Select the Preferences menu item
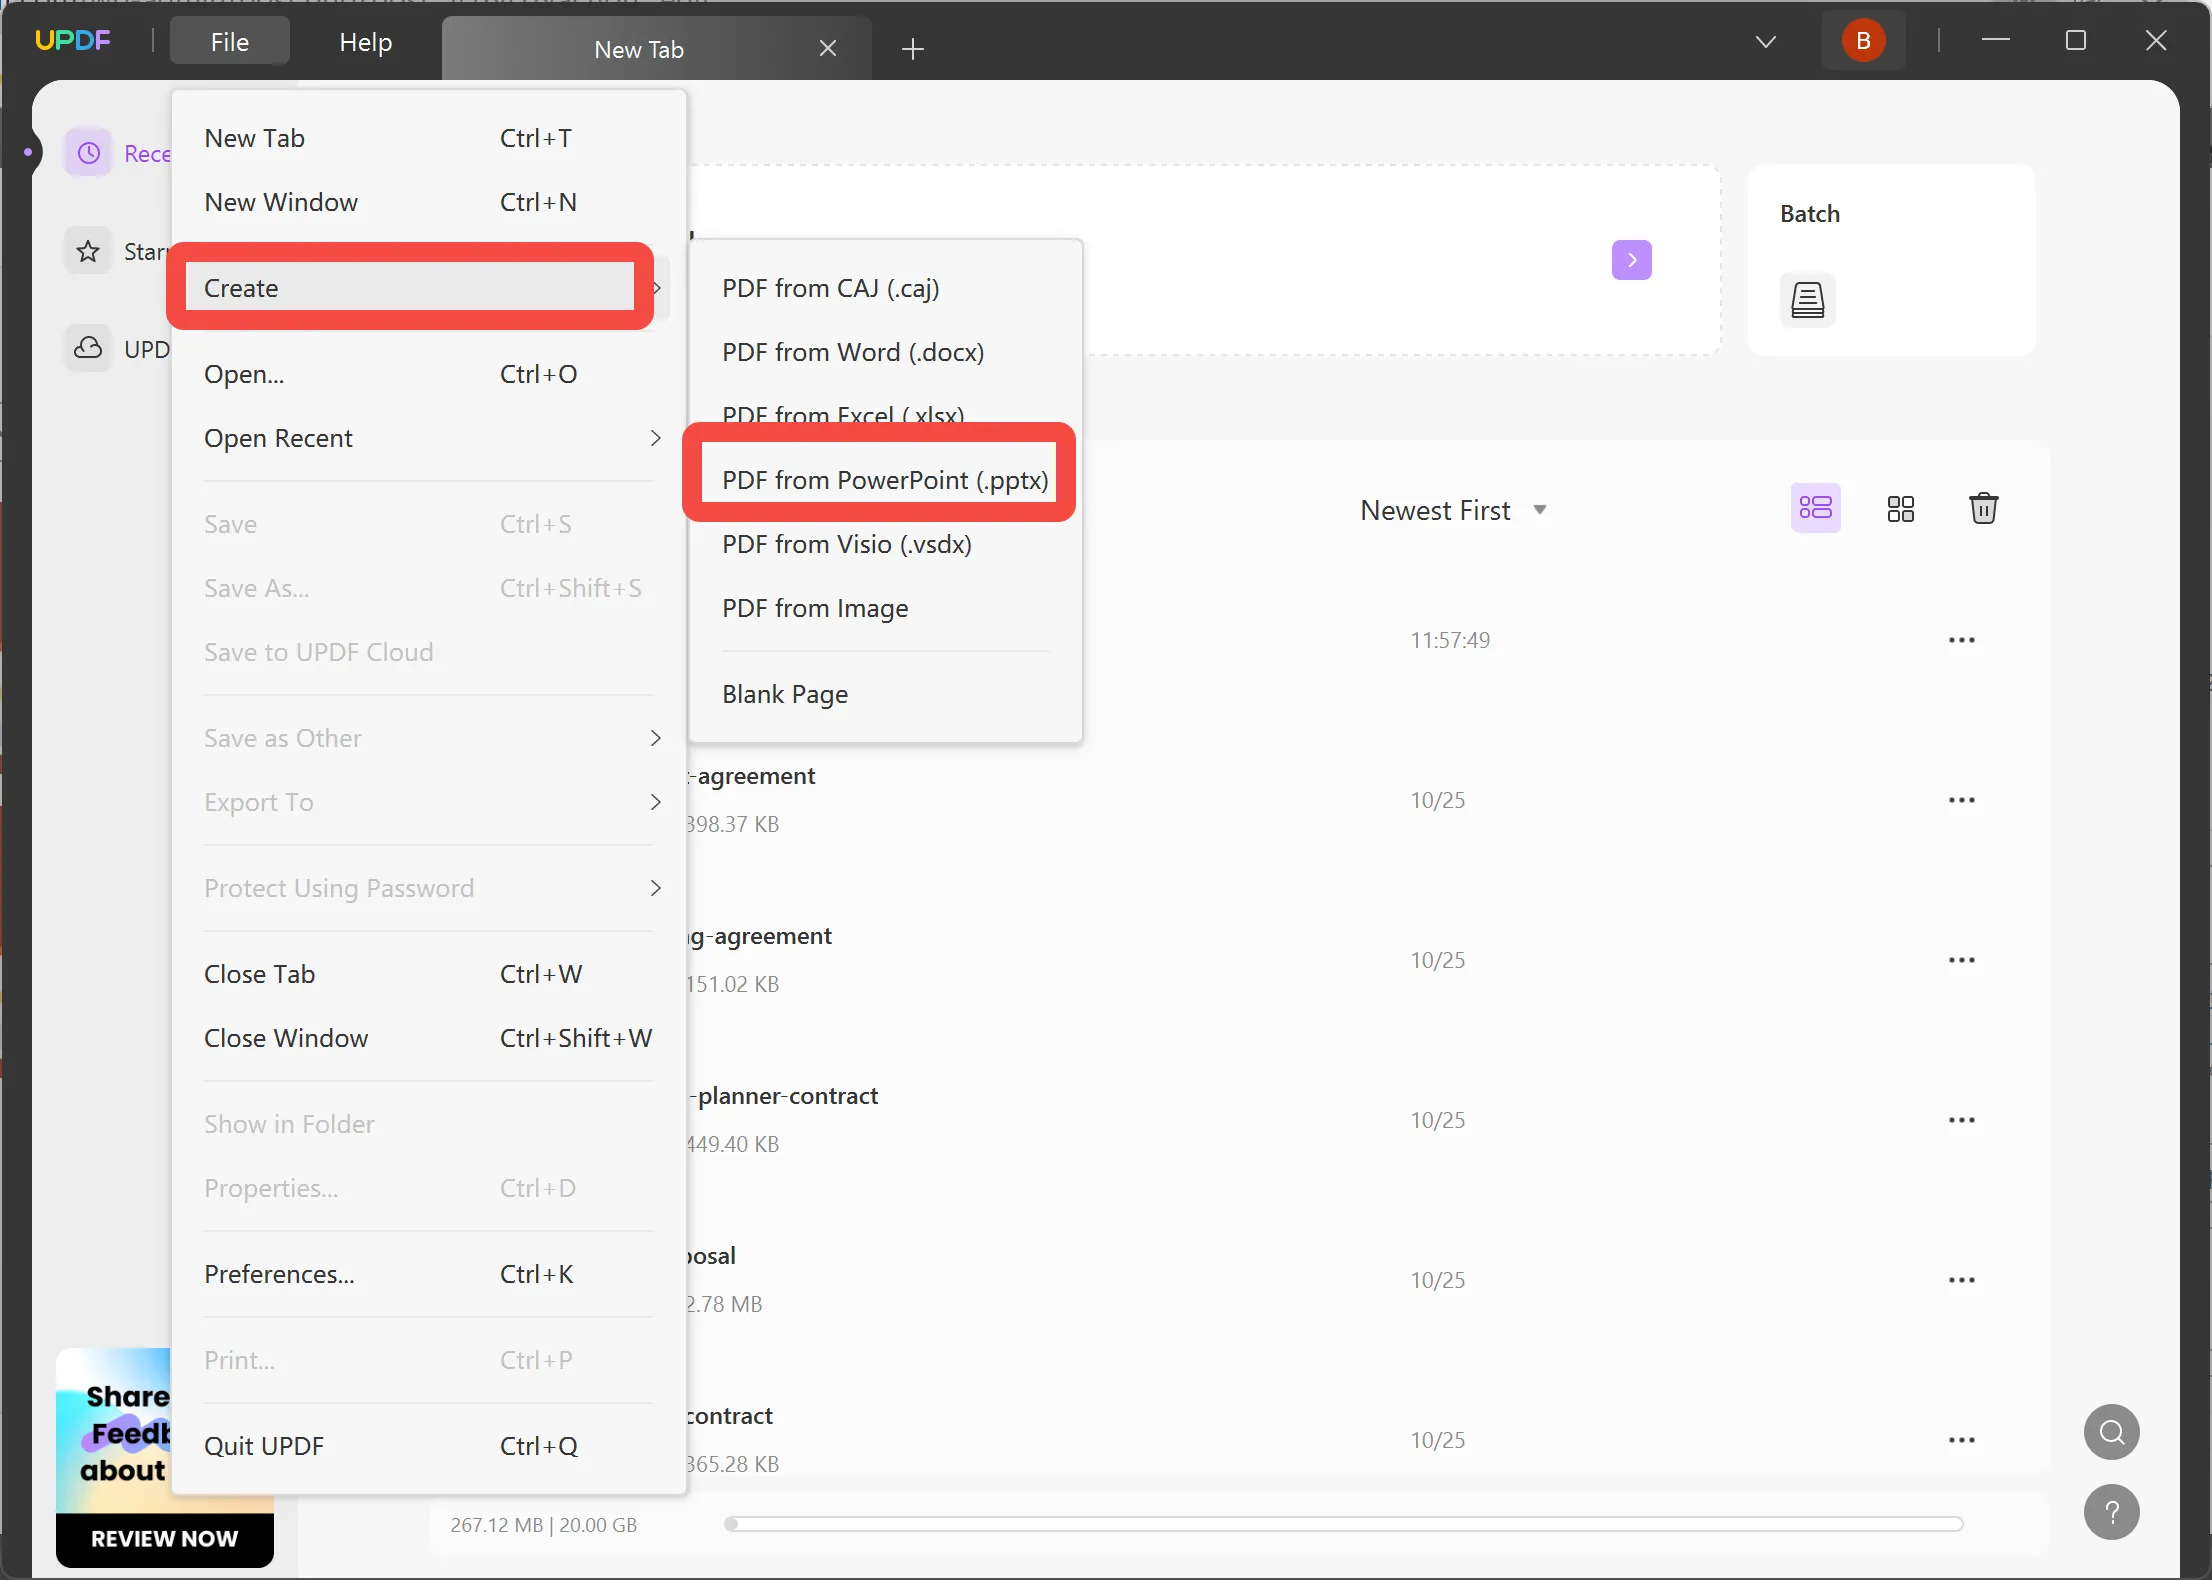The image size is (2212, 1580). (x=277, y=1272)
